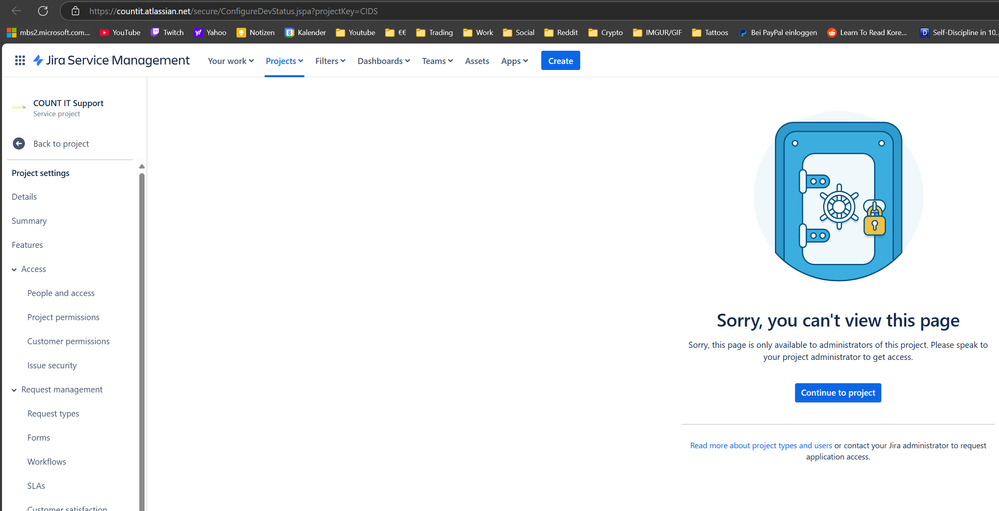The height and width of the screenshot is (511, 999).
Task: Collapse the Access section chevron
Action: pyautogui.click(x=14, y=270)
